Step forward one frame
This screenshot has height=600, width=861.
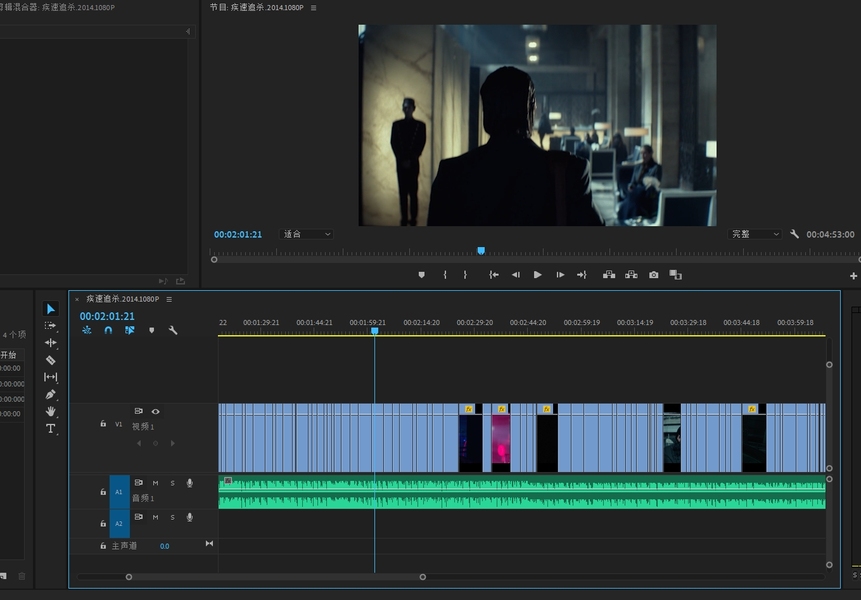tap(560, 274)
